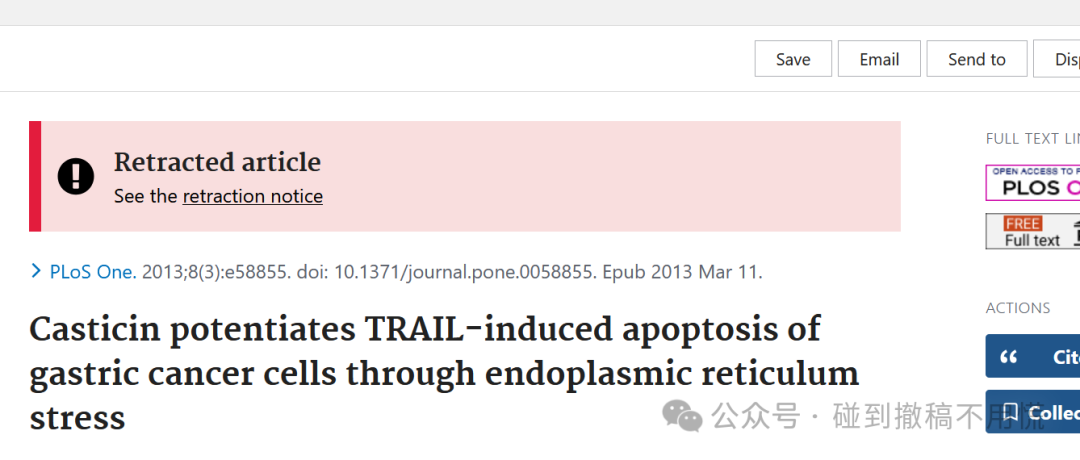
Task: Open the retraction notice link
Action: pos(252,196)
